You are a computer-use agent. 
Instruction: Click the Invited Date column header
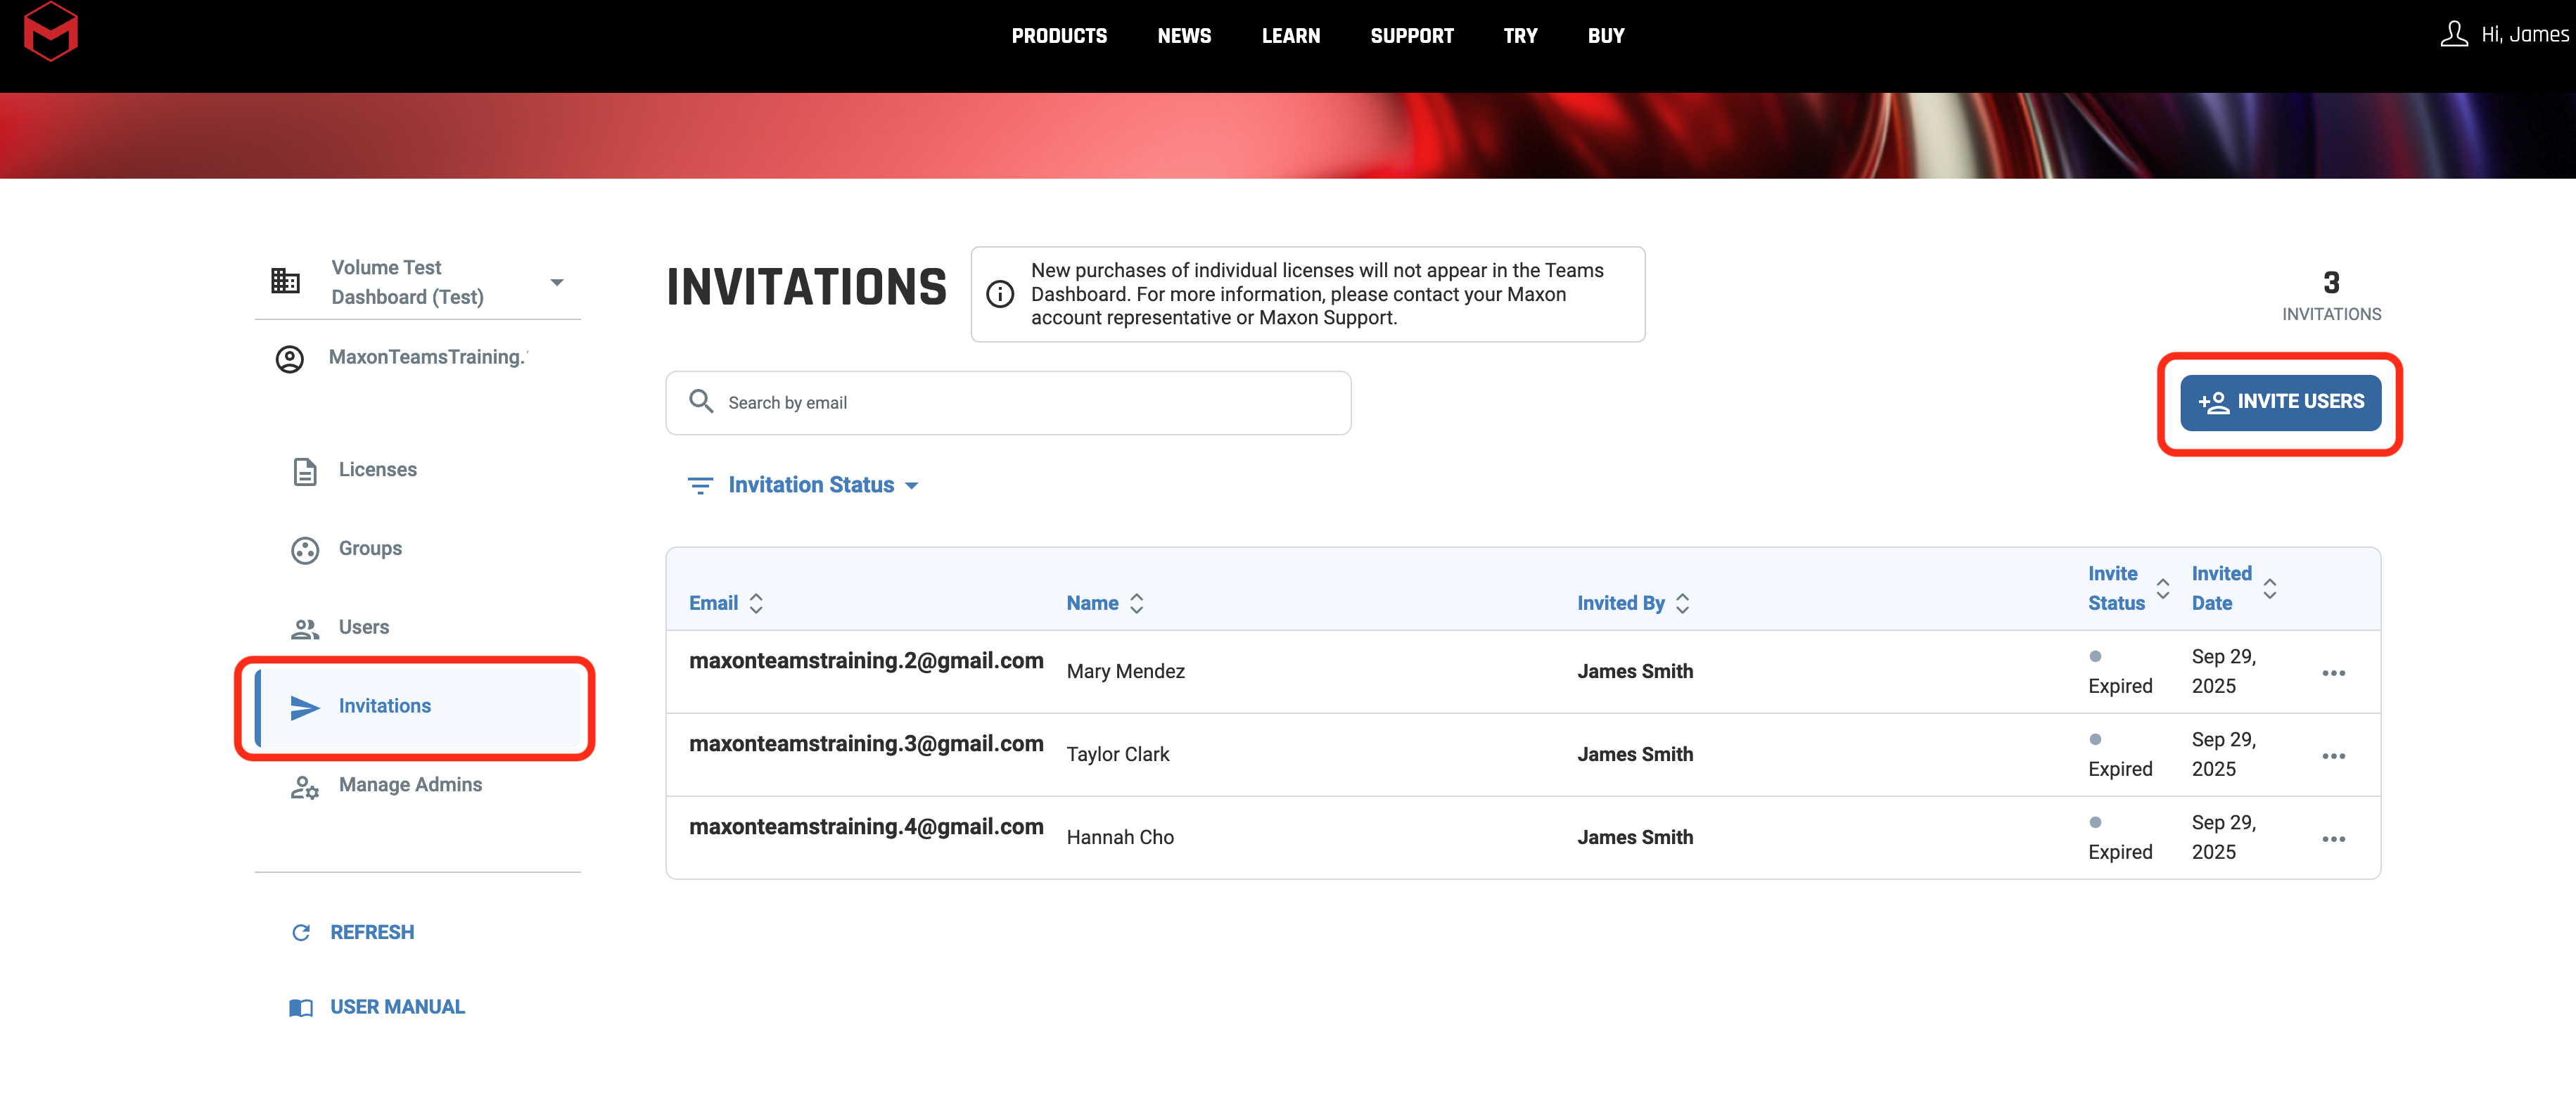pyautogui.click(x=2221, y=588)
